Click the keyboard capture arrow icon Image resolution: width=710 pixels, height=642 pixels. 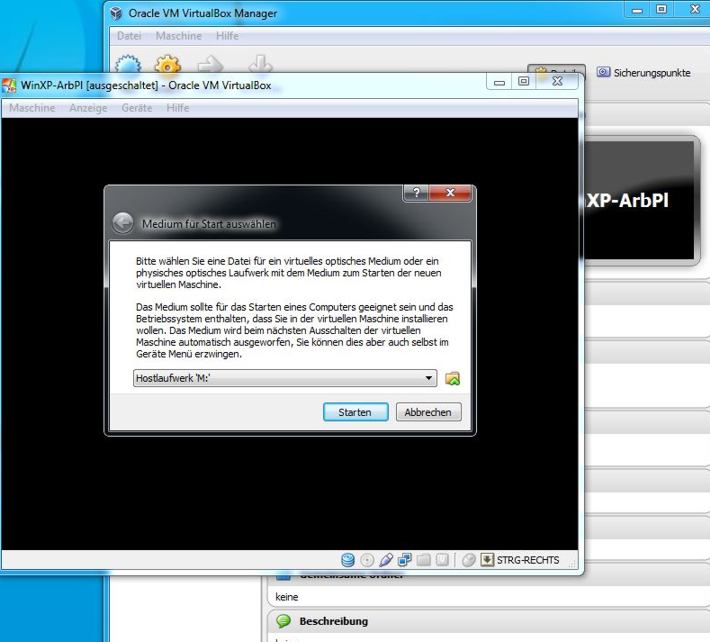tap(487, 560)
